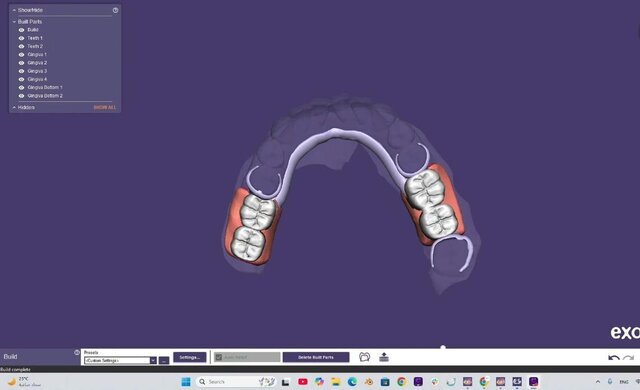This screenshot has height=390, width=640.
Task: Open the weather widget in taskbar
Action: tap(24, 382)
